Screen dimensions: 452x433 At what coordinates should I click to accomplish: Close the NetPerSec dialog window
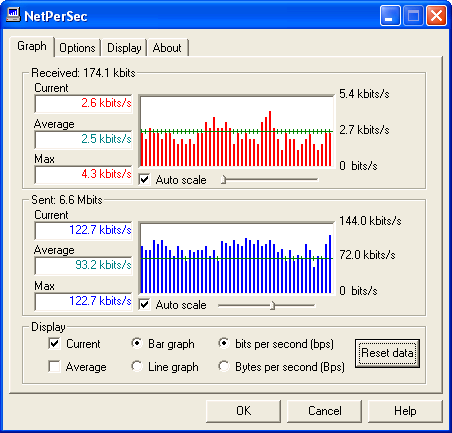(x=436, y=16)
